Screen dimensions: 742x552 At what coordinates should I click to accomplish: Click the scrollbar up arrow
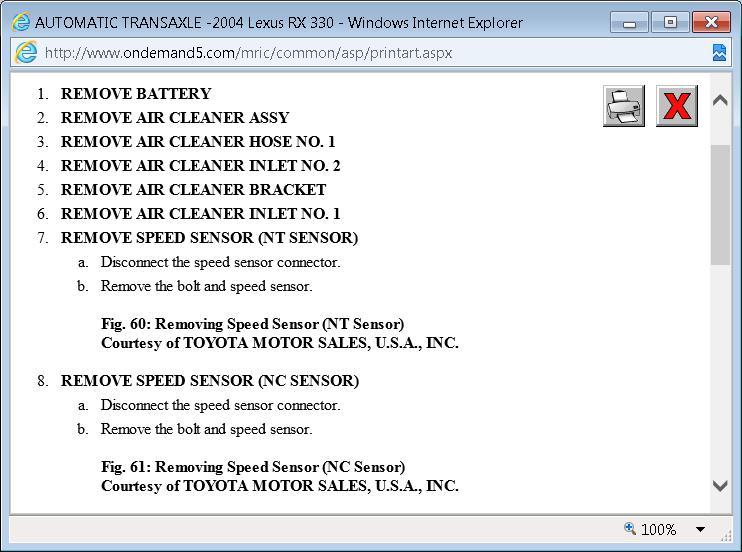coord(720,100)
